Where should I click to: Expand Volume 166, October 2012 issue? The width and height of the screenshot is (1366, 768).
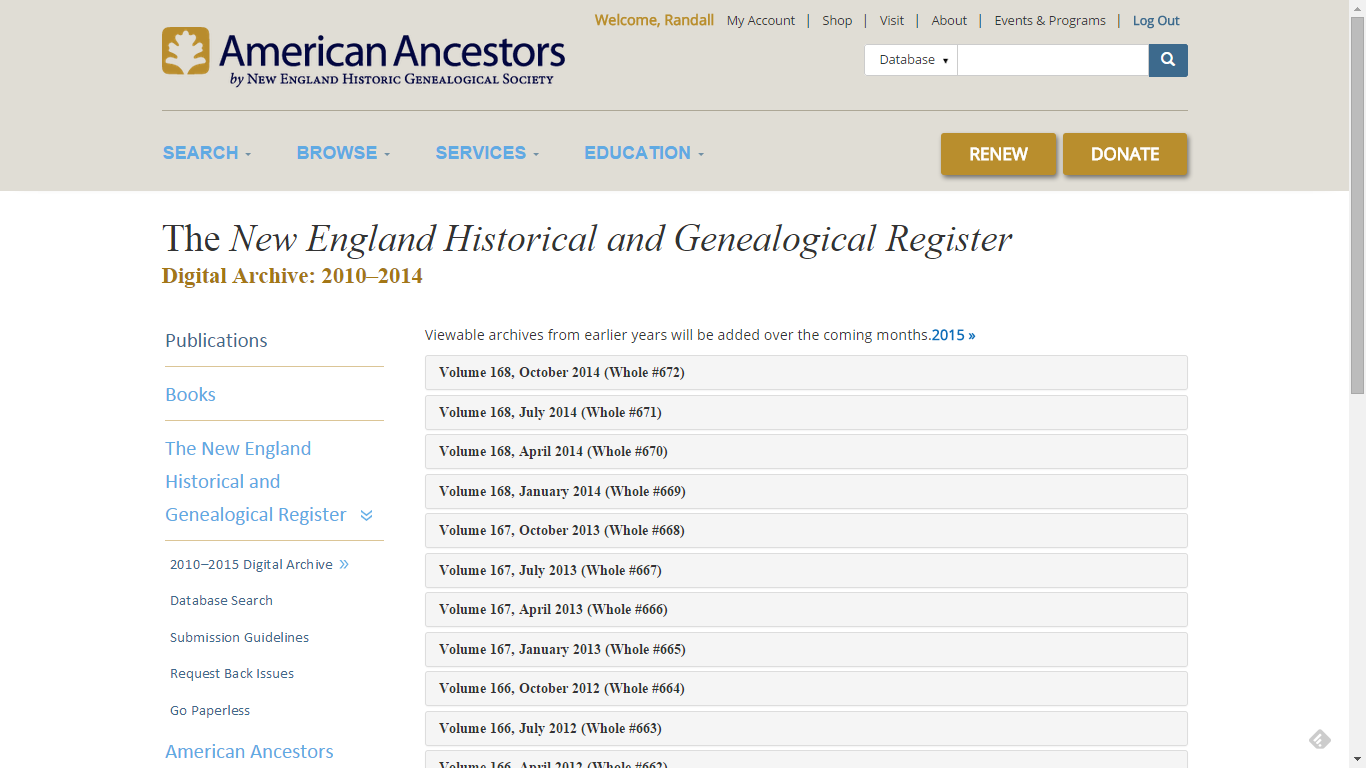806,688
